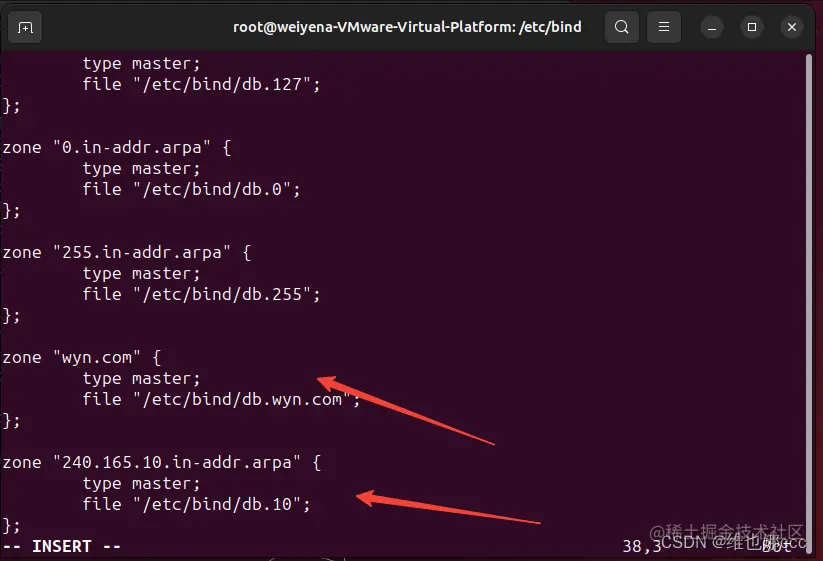This screenshot has width=823, height=561.
Task: Click zone "240.165.10.in-addr.arpa" line
Action: tap(161, 462)
